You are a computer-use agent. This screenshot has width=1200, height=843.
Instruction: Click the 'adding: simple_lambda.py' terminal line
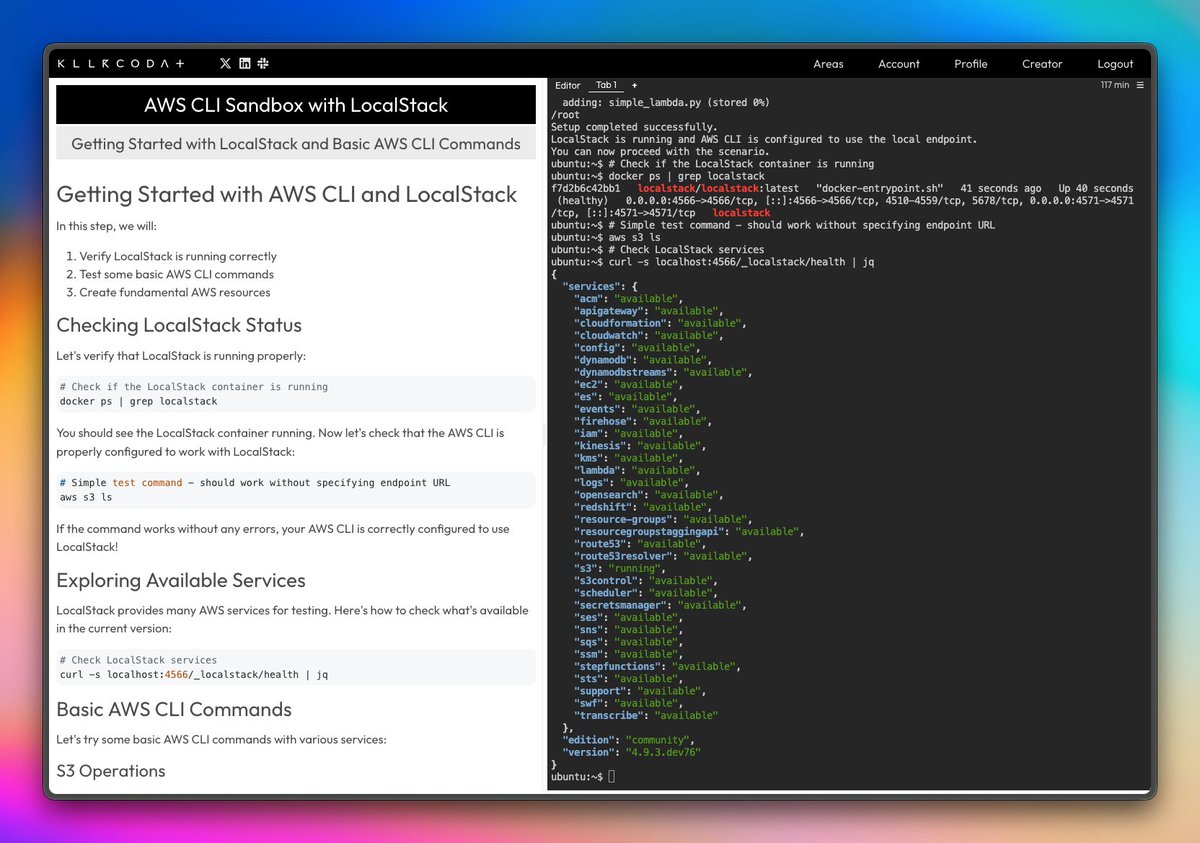665,102
